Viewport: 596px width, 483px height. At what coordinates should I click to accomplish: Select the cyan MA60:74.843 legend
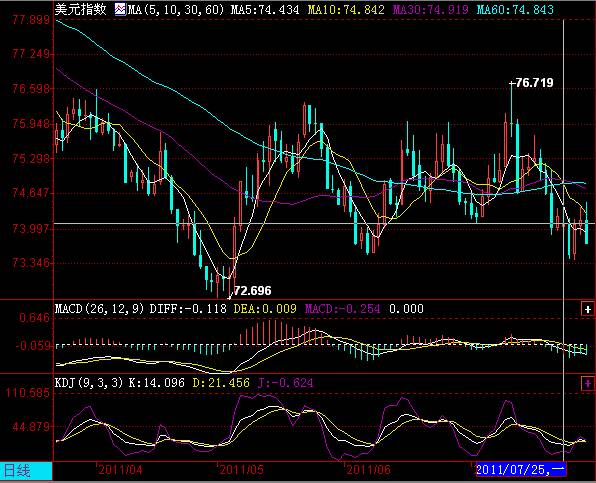click(515, 10)
